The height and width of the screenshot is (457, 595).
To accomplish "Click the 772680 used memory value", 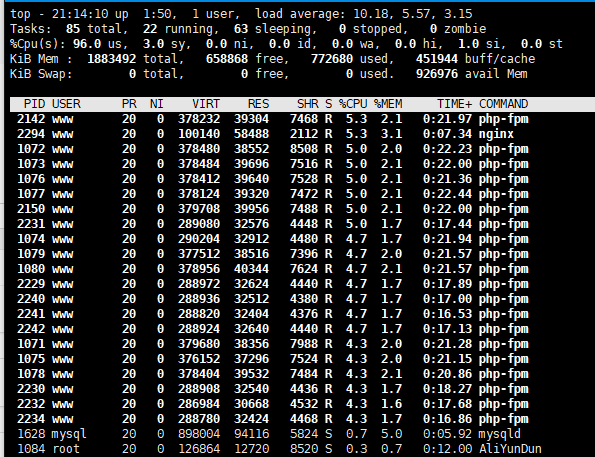I will 332,59.
